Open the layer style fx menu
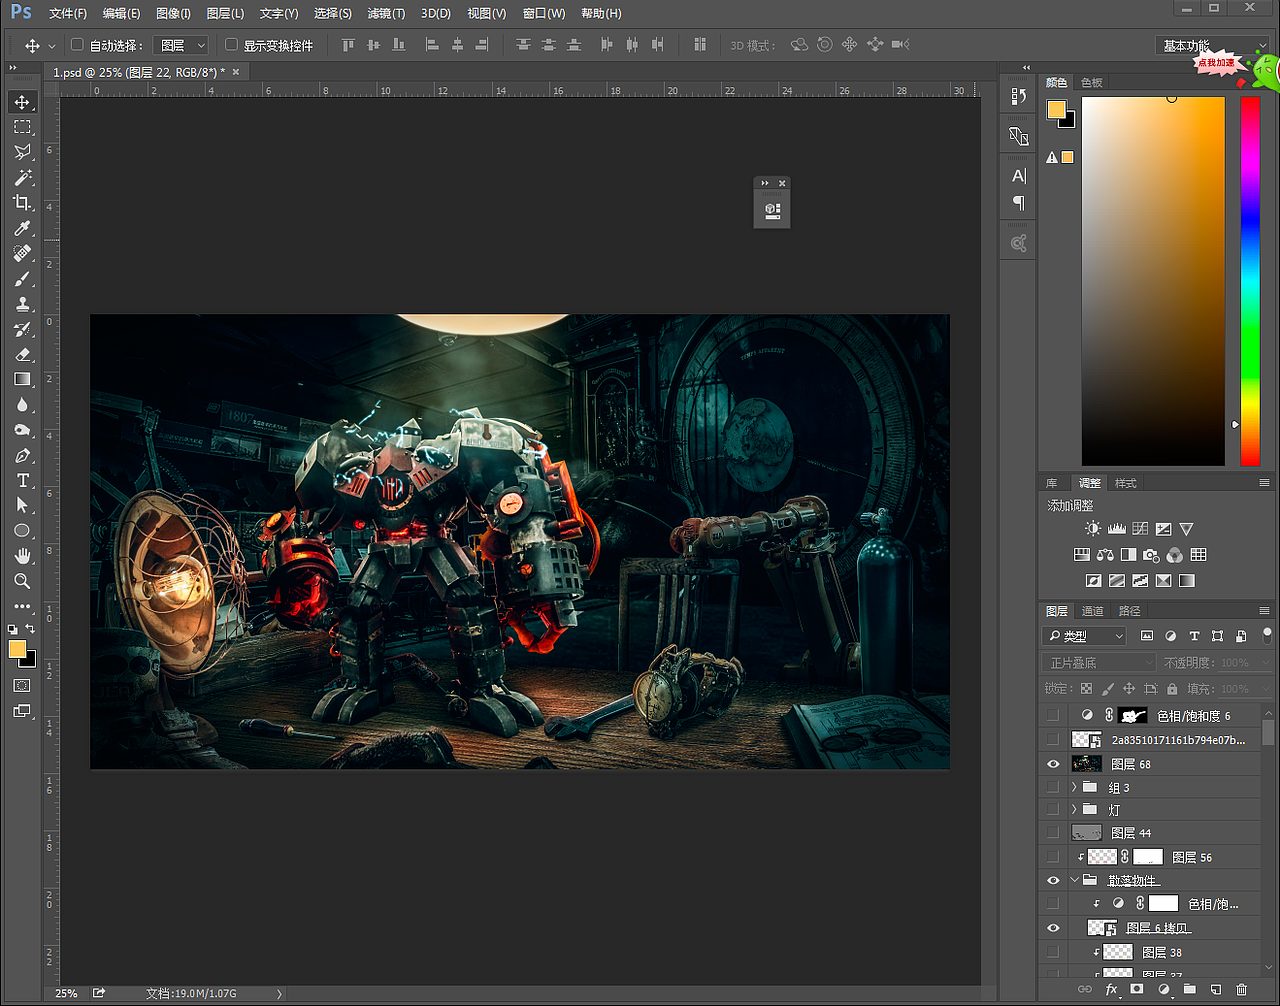The image size is (1280, 1006). point(1111,989)
